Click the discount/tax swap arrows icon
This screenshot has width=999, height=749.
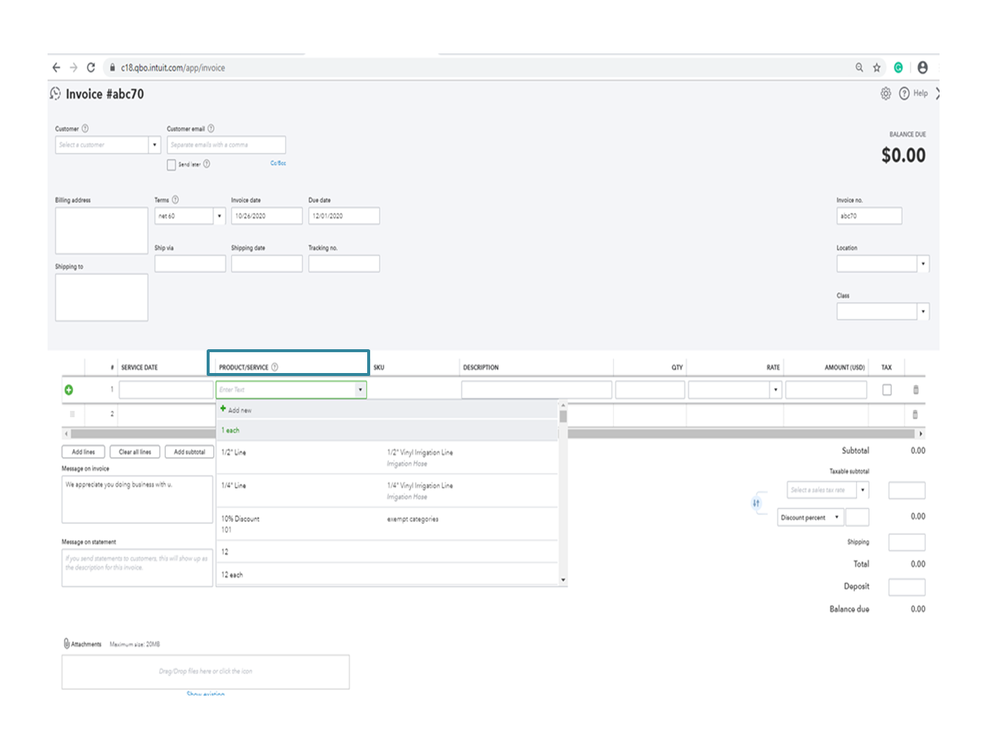click(756, 503)
